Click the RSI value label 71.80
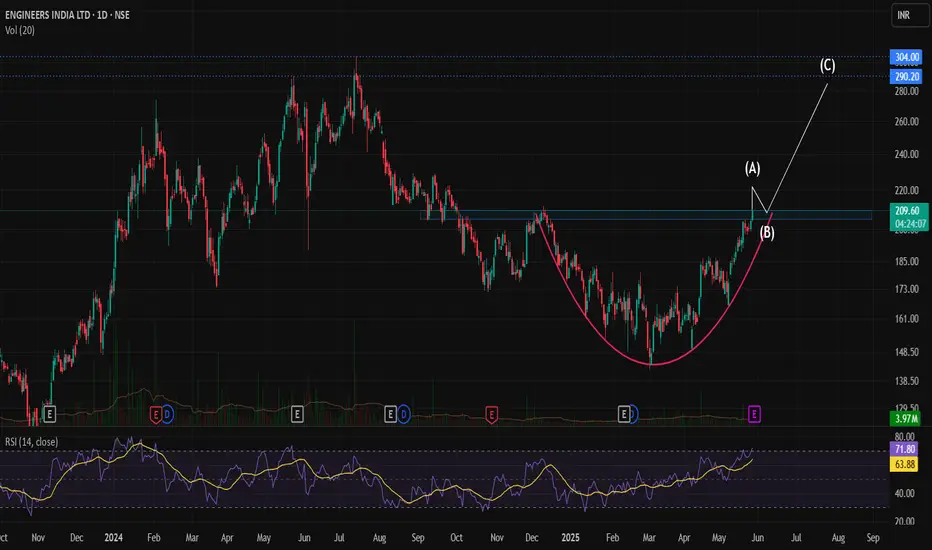Viewport: 932px width, 550px height. coord(904,450)
